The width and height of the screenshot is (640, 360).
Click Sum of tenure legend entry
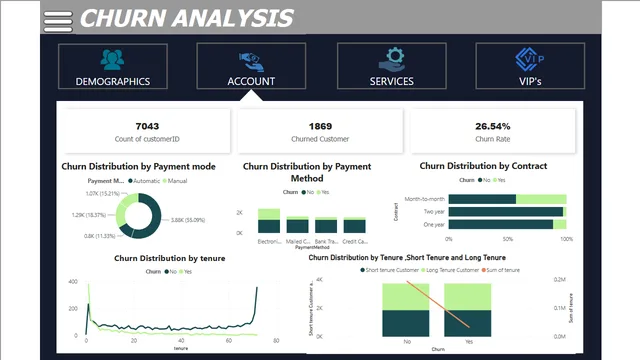tap(501, 270)
